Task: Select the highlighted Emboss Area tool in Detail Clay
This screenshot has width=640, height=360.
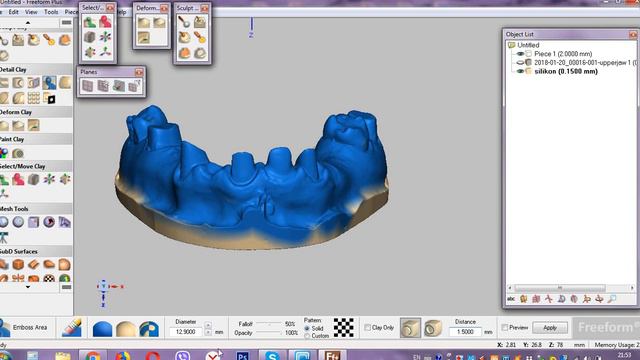Action: 49,83
